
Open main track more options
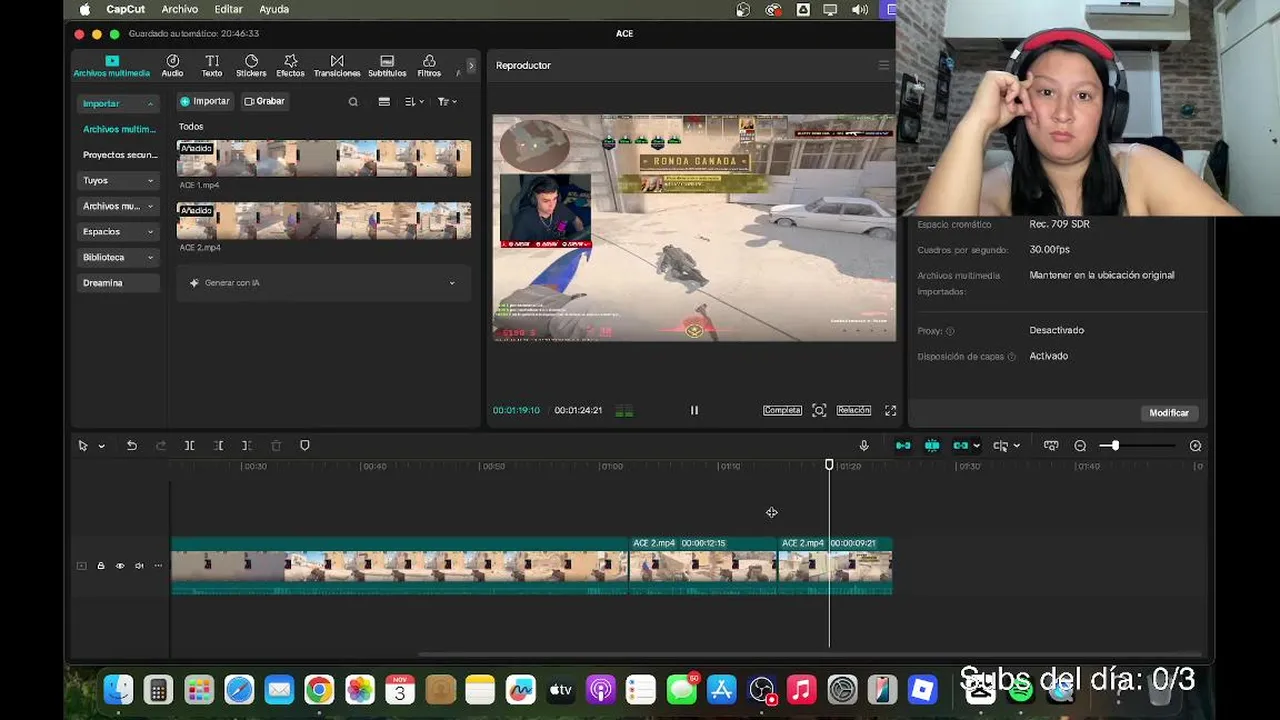pos(158,566)
